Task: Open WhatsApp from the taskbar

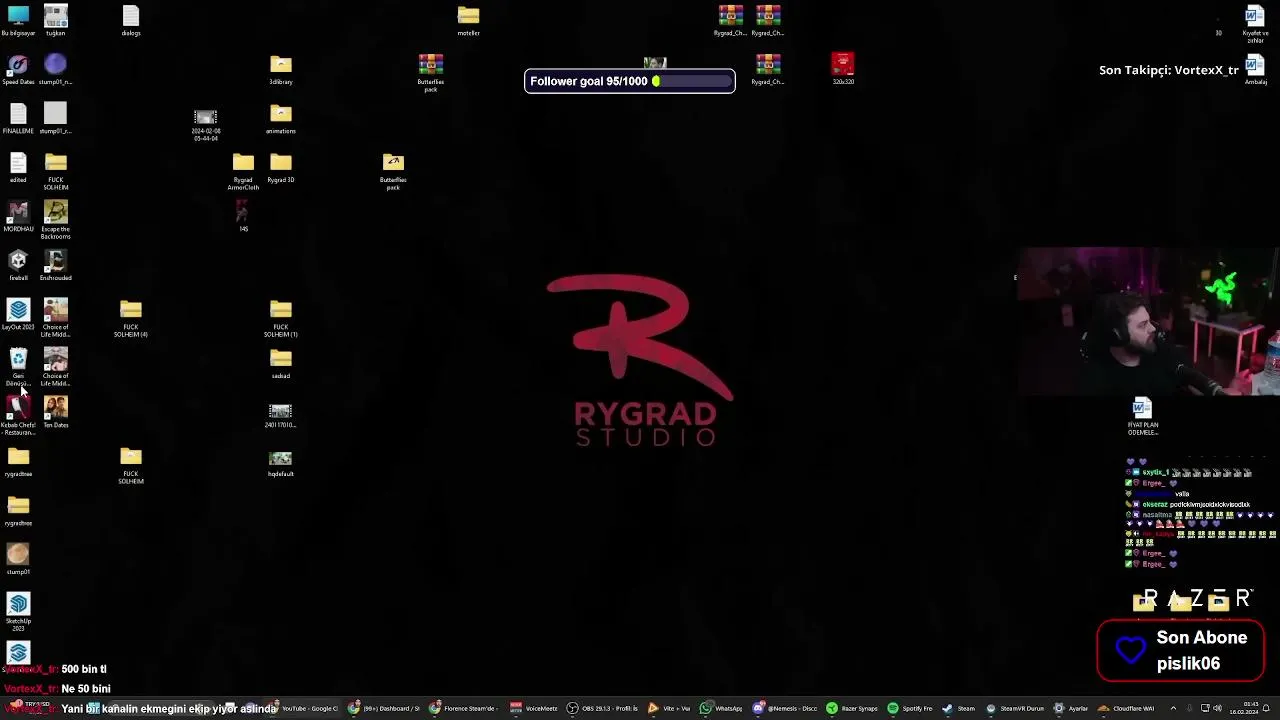Action: tap(721, 708)
